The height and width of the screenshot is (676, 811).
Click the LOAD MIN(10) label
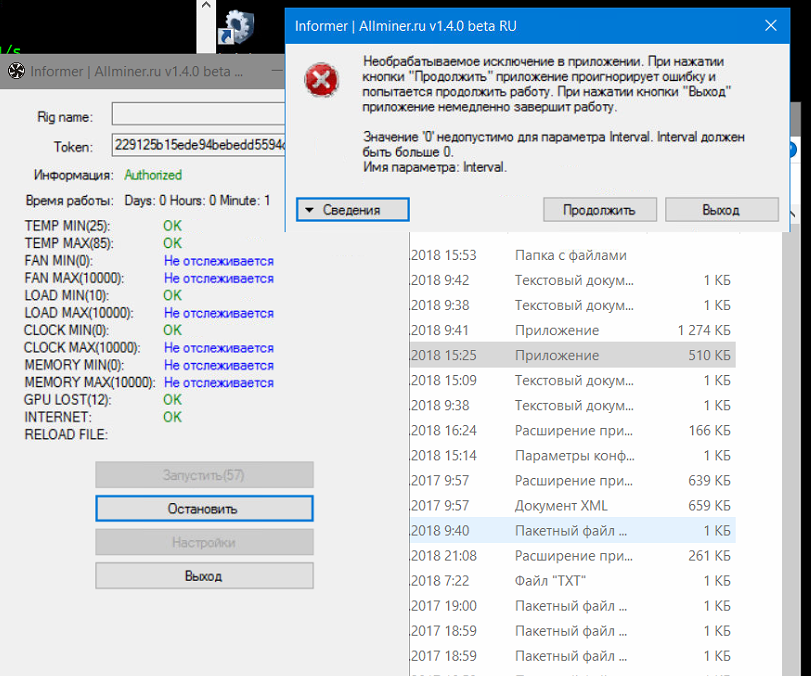click(67, 295)
